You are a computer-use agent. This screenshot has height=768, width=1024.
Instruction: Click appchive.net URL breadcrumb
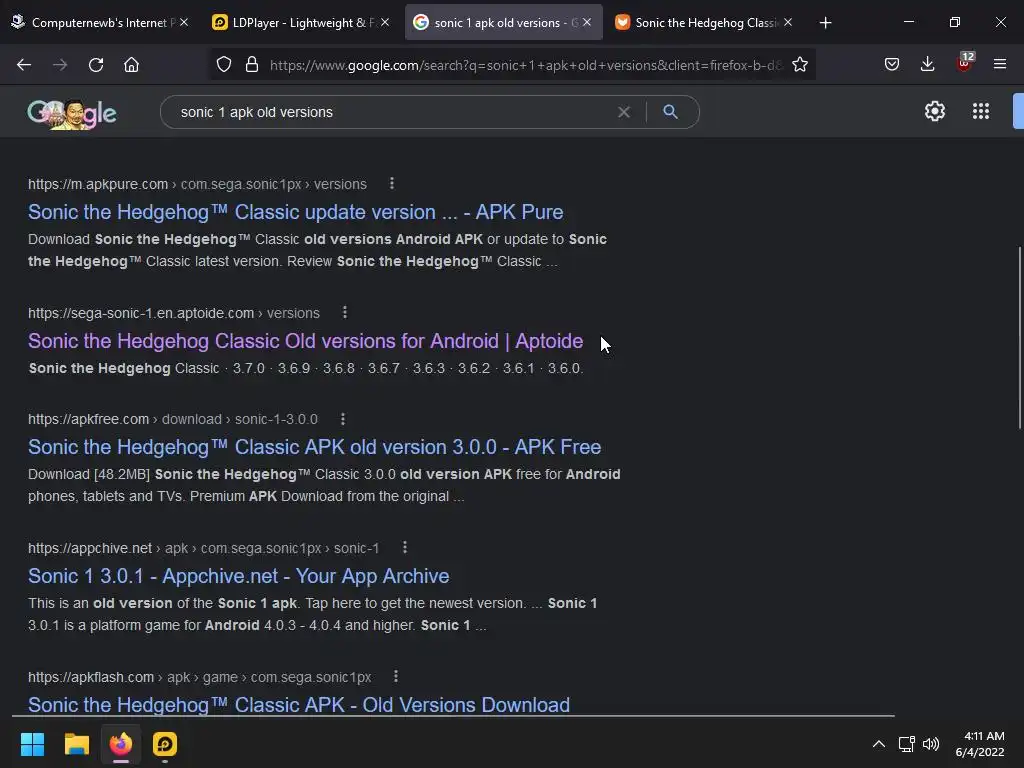coord(89,548)
